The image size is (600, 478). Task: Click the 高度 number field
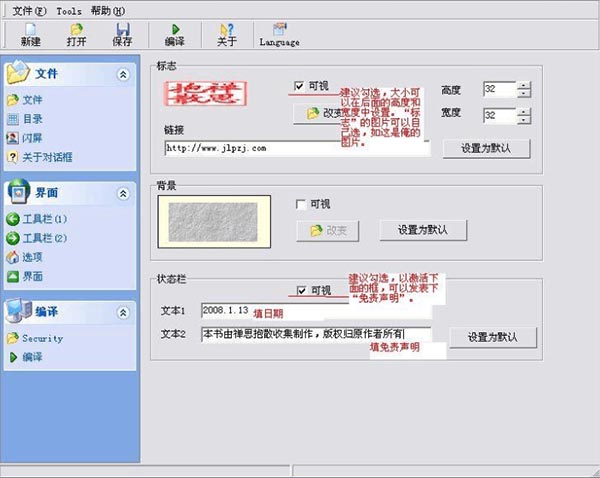[501, 89]
